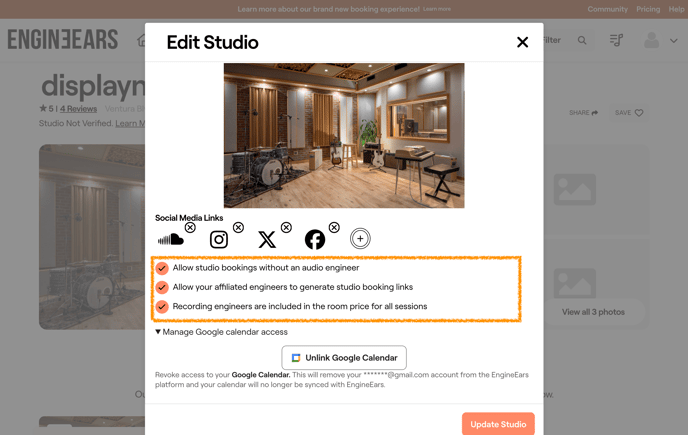688x435 pixels.
Task: Delete the X social media link
Action: click(286, 228)
